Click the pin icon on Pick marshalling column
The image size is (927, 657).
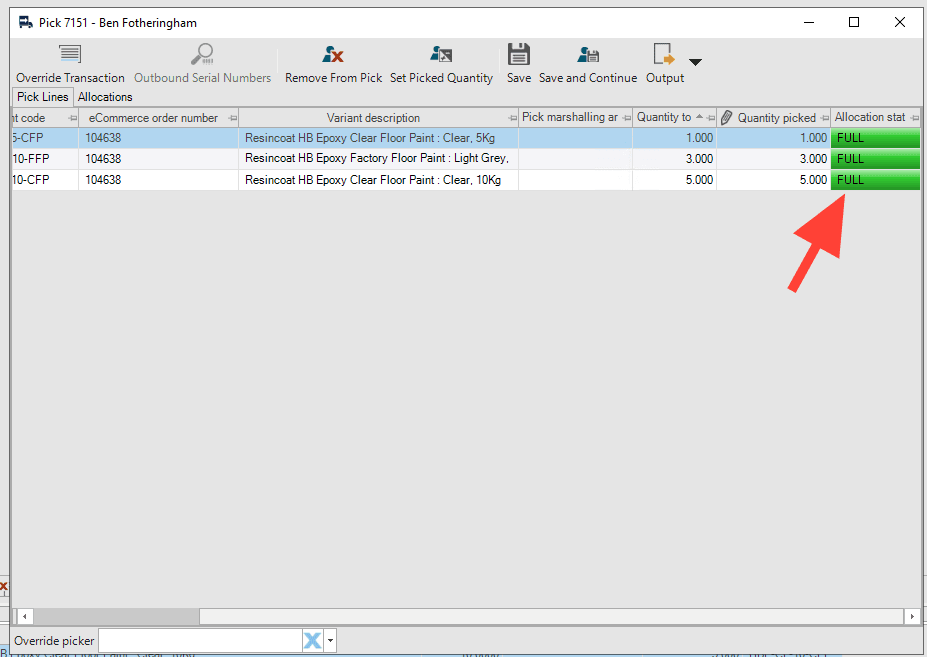(x=627, y=118)
